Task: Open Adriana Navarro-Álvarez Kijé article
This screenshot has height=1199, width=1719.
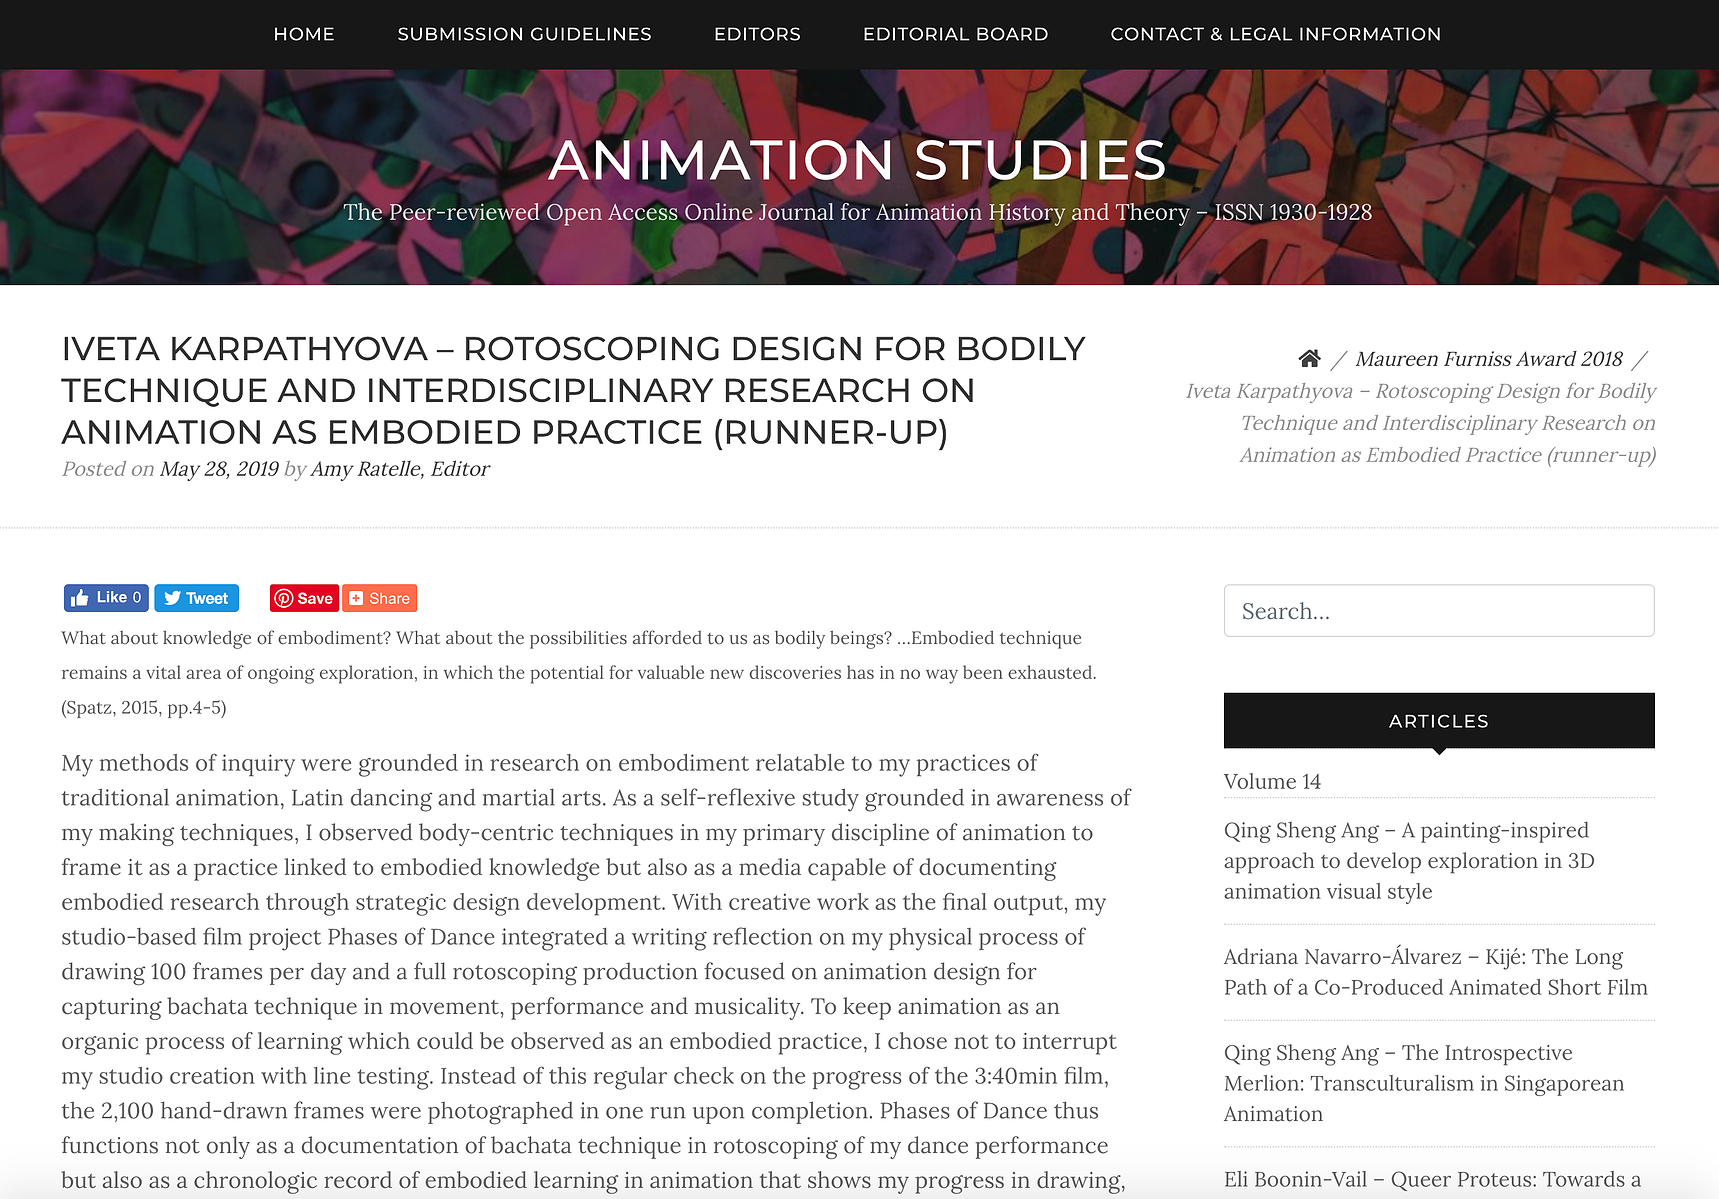Action: tap(1436, 972)
